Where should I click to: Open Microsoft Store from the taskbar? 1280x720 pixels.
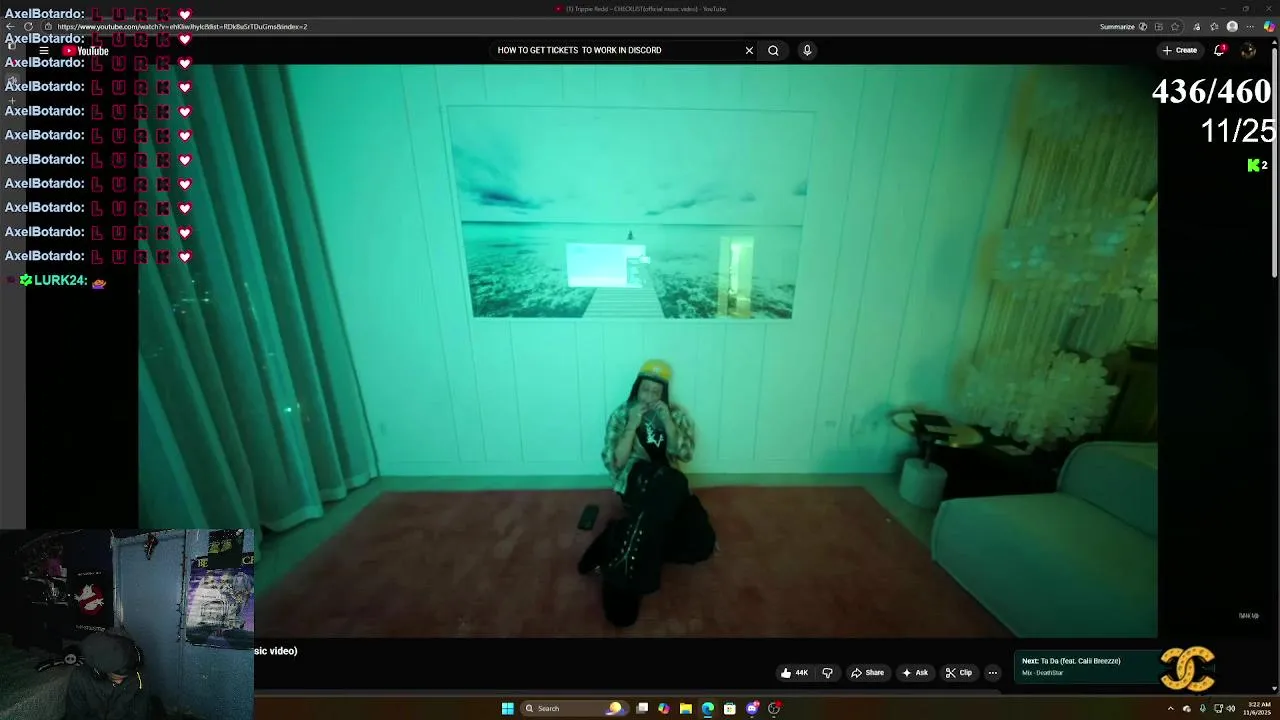coord(730,708)
